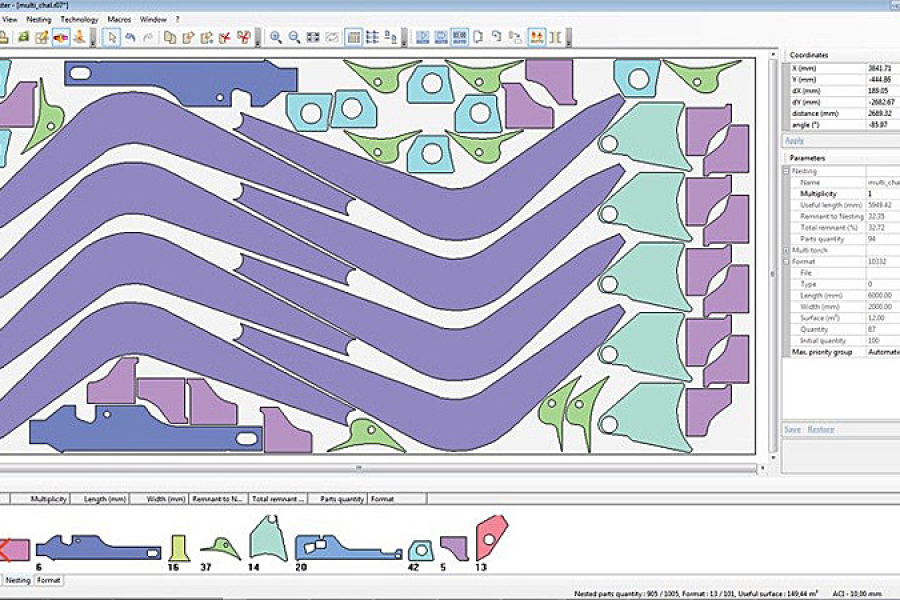This screenshot has width=900, height=600.
Task: Click the undo arrow icon
Action: [x=130, y=37]
